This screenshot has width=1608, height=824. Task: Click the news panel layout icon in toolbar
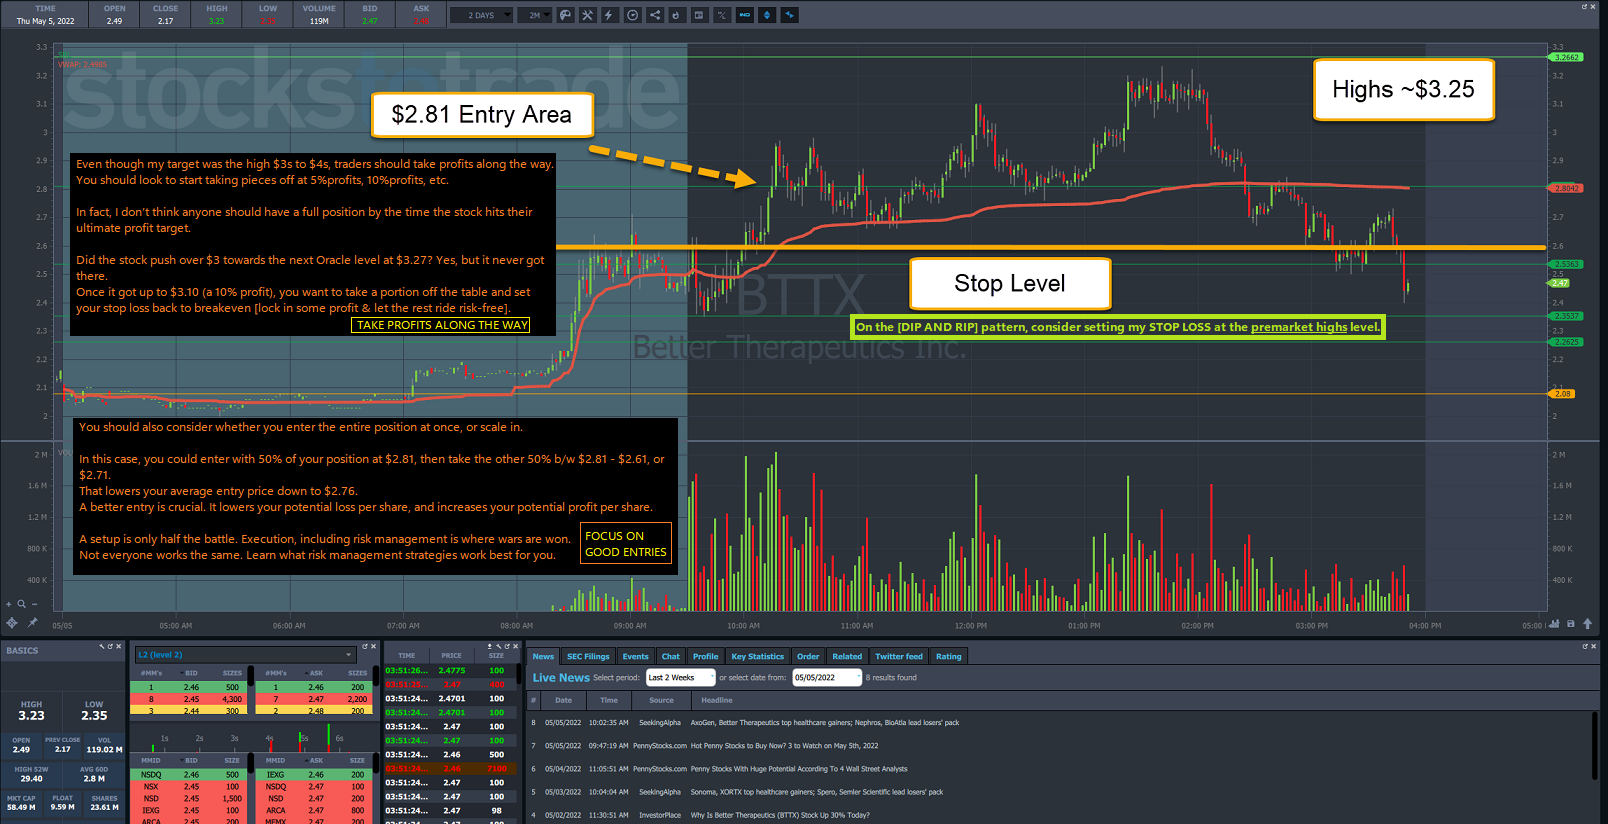pyautogui.click(x=699, y=15)
